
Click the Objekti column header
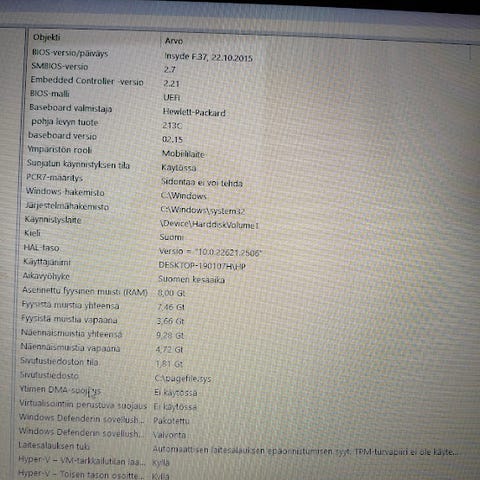[47, 37]
